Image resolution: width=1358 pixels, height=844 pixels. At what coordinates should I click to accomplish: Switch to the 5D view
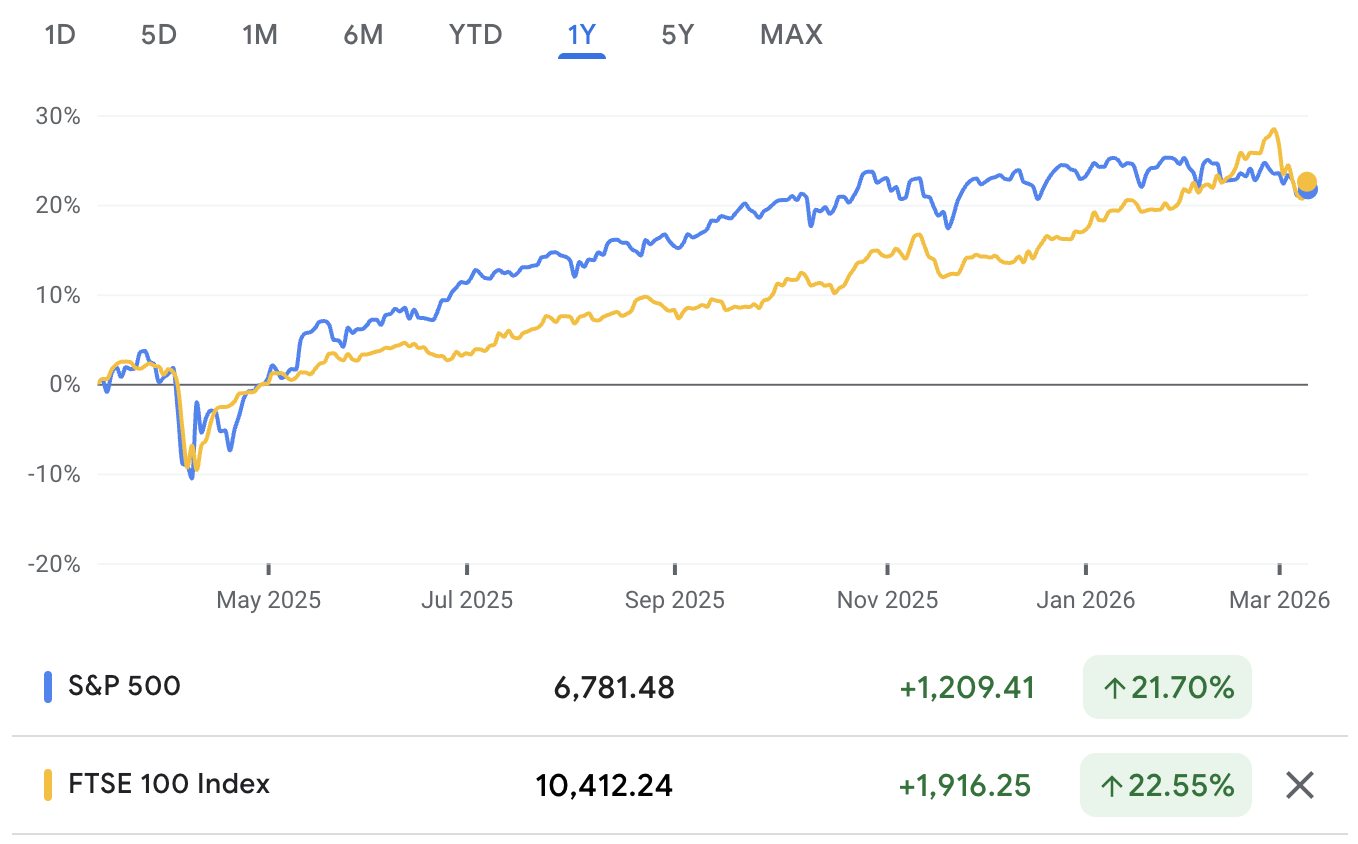(x=158, y=34)
